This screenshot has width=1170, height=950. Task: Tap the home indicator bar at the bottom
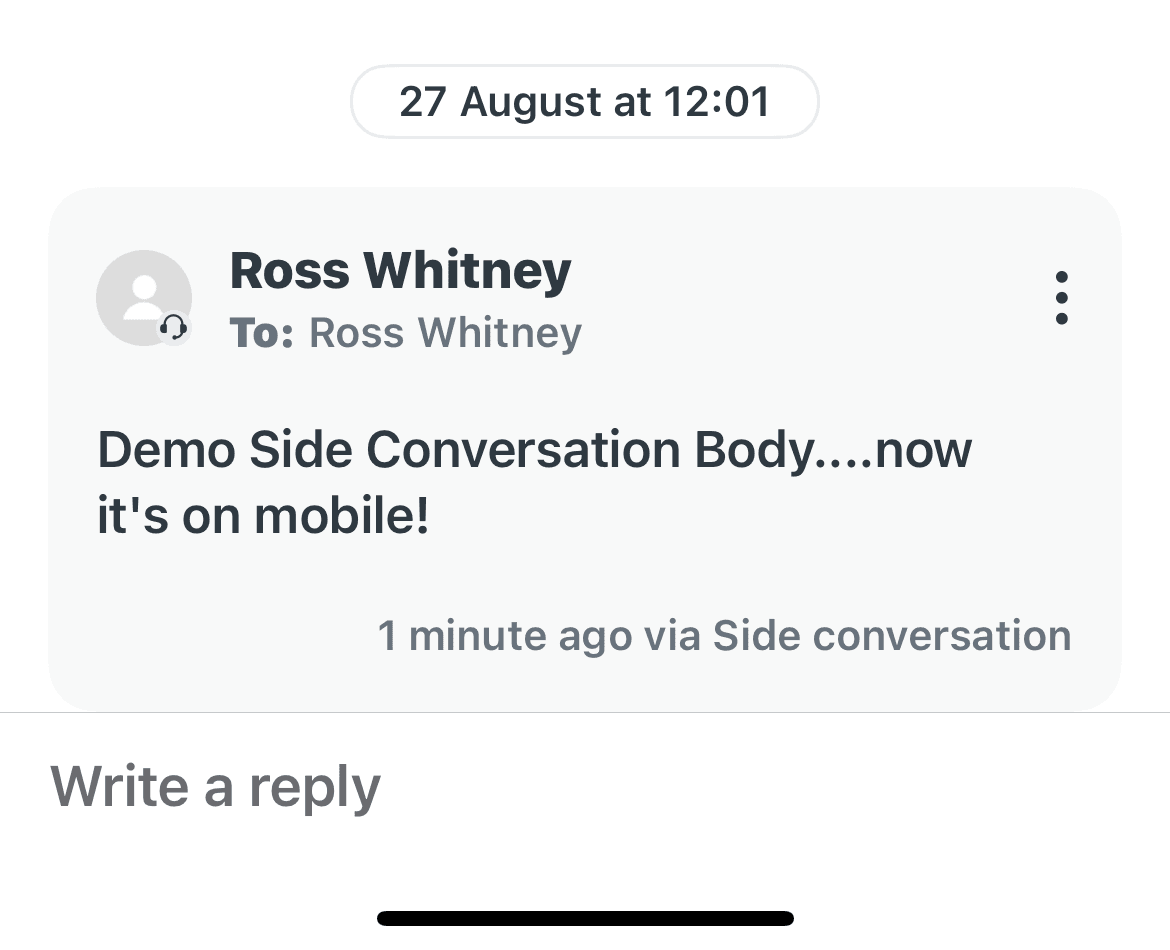584,917
